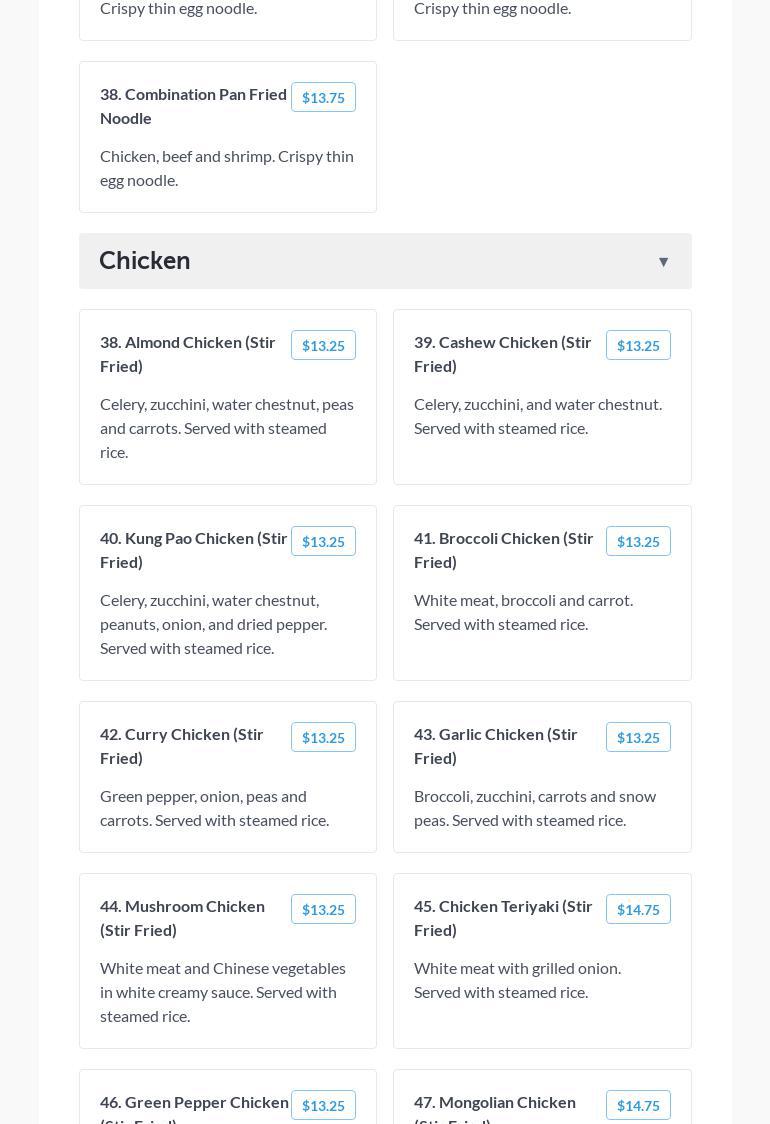Tap the Garlic Chicken $13.25 price
The width and height of the screenshot is (770, 1124).
pyautogui.click(x=638, y=737)
